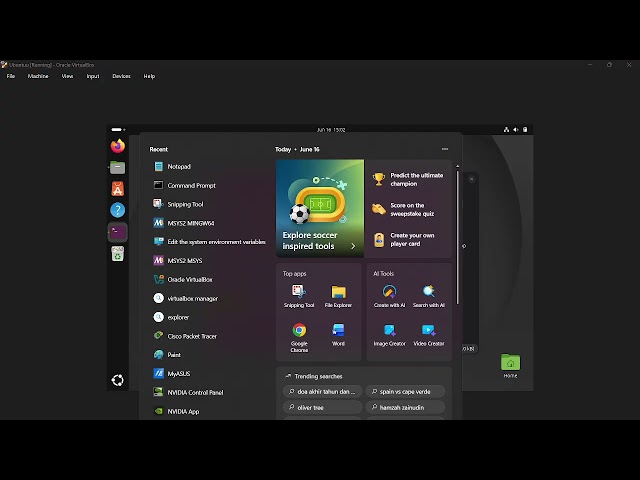640x480 pixels.
Task: Open Explore soccer inspired tools card
Action: (x=320, y=208)
